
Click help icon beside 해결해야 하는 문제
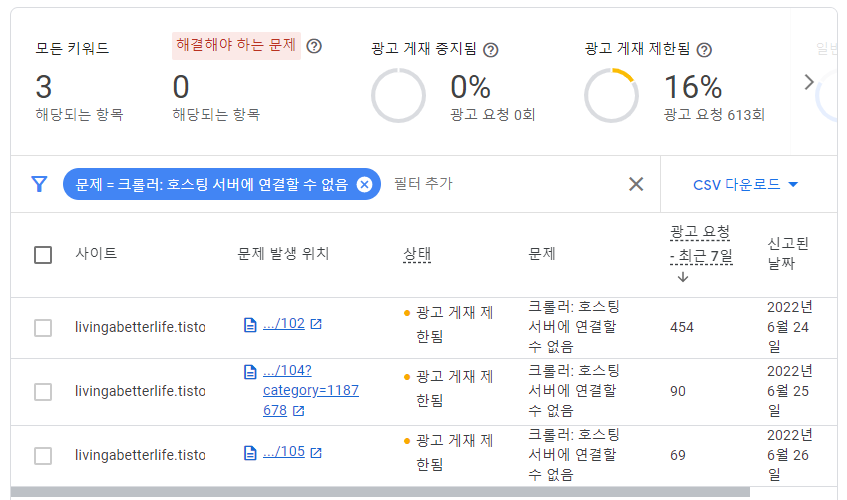314,46
